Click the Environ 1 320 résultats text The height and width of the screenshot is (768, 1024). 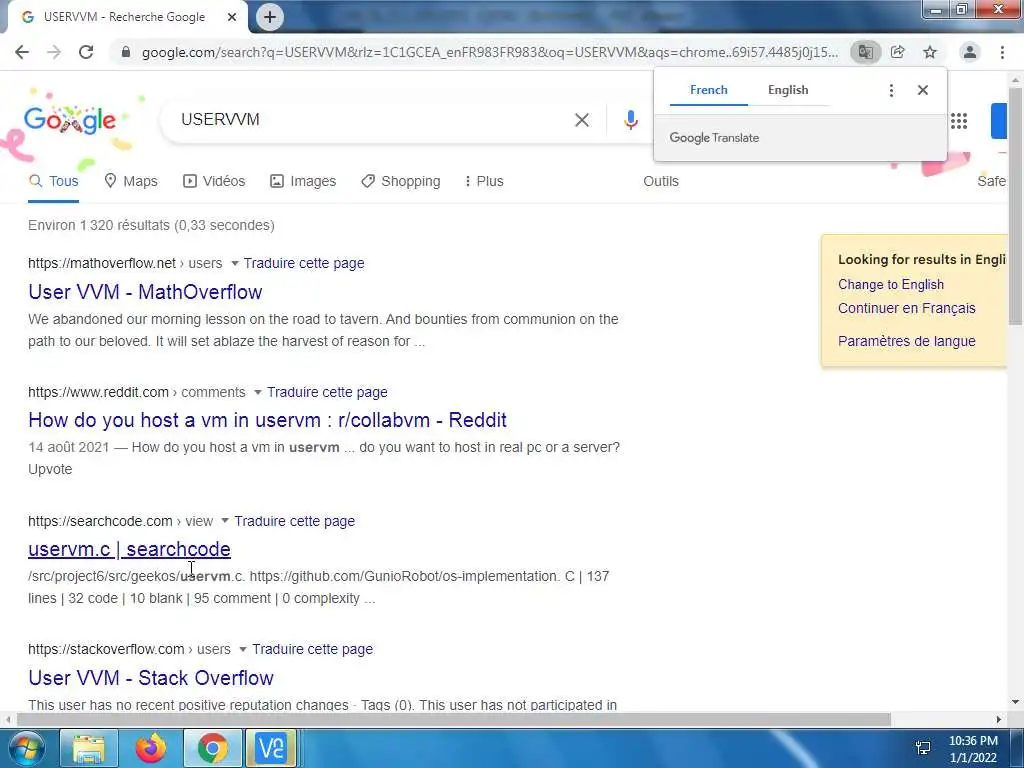151,225
